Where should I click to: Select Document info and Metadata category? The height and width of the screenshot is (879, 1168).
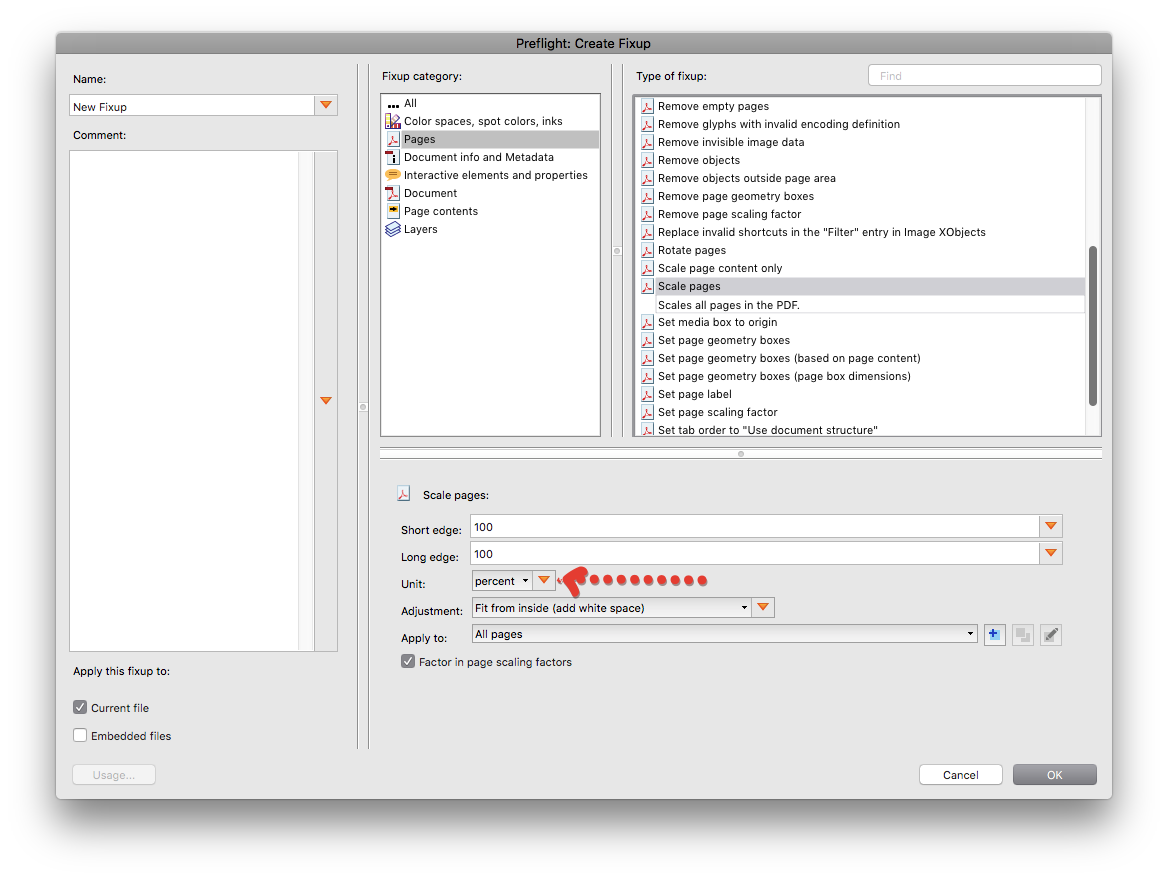click(478, 157)
